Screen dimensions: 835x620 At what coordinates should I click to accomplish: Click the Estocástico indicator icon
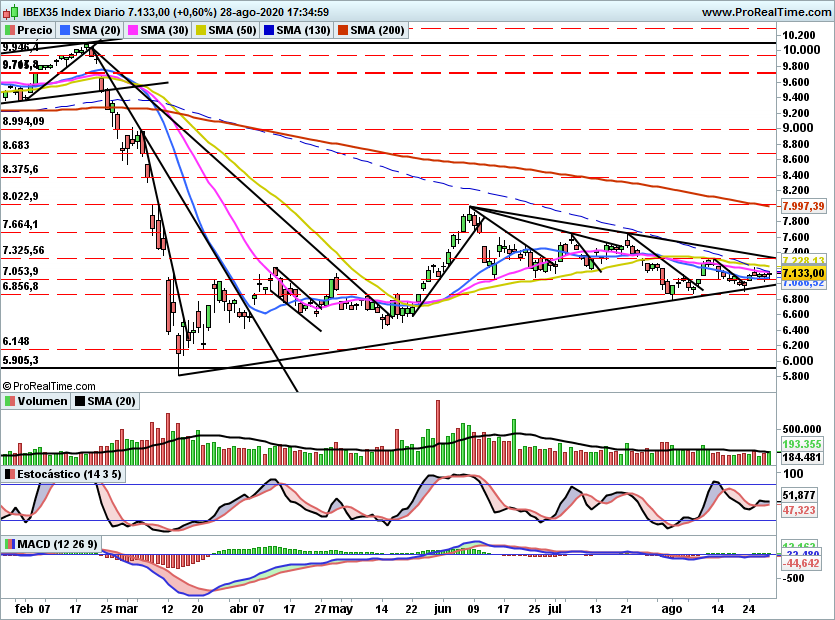point(10,474)
